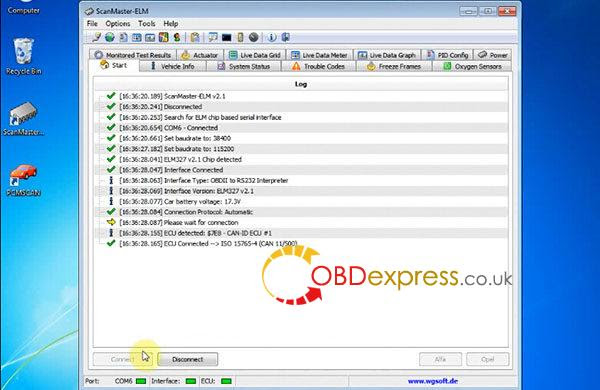Click the ECU green status indicator

coord(227,381)
